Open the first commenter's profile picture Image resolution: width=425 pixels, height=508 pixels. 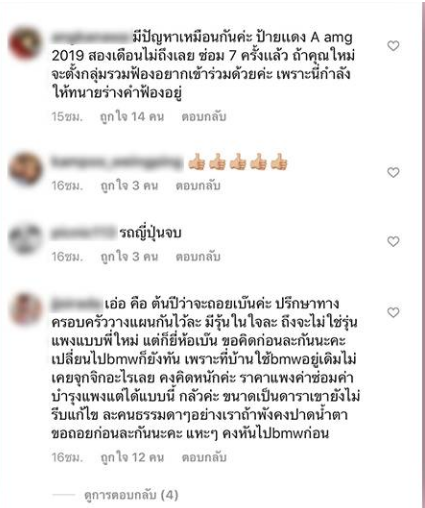pyautogui.click(x=26, y=44)
